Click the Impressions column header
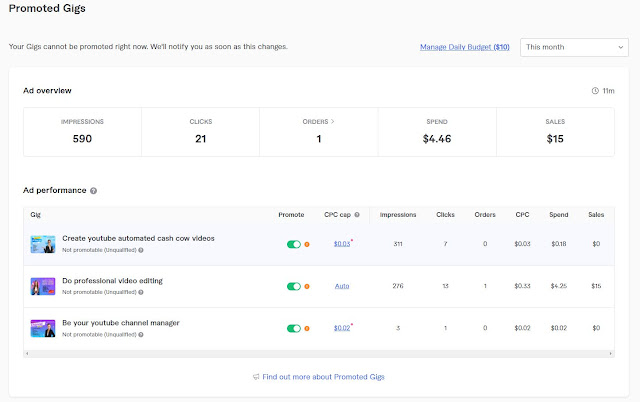640x402 pixels. [x=398, y=214]
